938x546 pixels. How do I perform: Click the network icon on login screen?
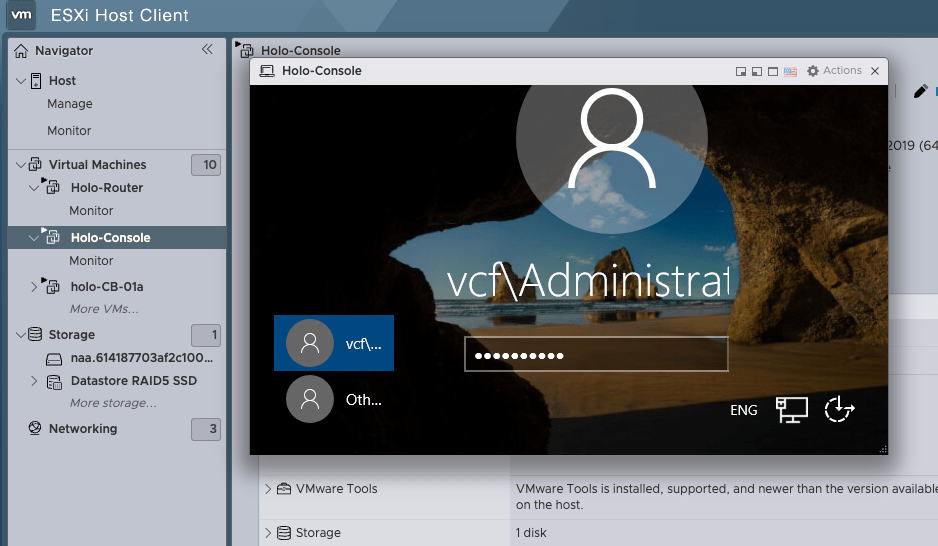click(792, 410)
